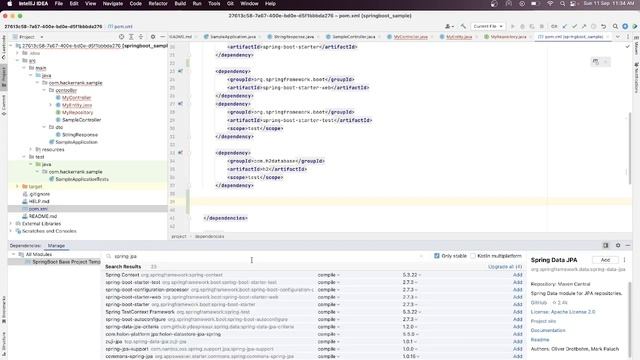This screenshot has height=360, width=640.
Task: Select the Manage tab in Dependencies
Action: pyautogui.click(x=56, y=246)
